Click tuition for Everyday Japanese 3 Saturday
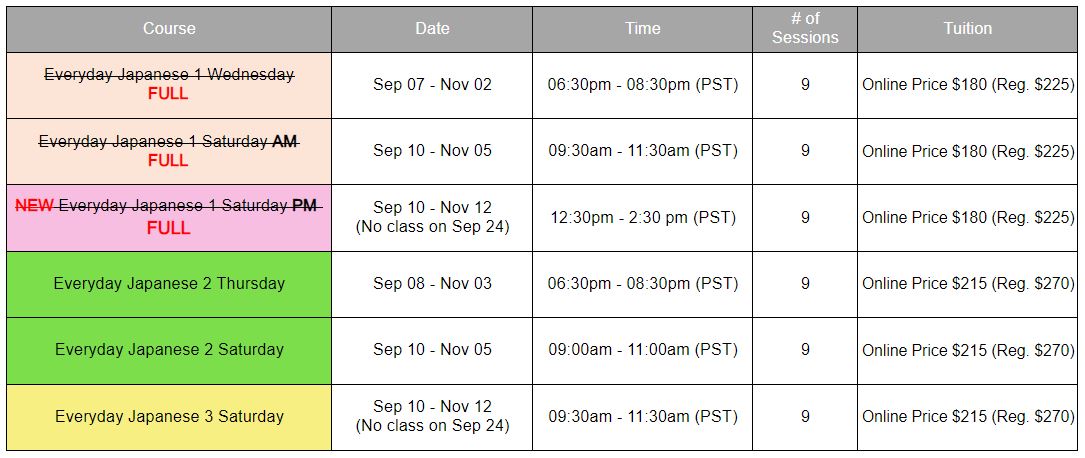The width and height of the screenshot is (1085, 458). (x=967, y=417)
